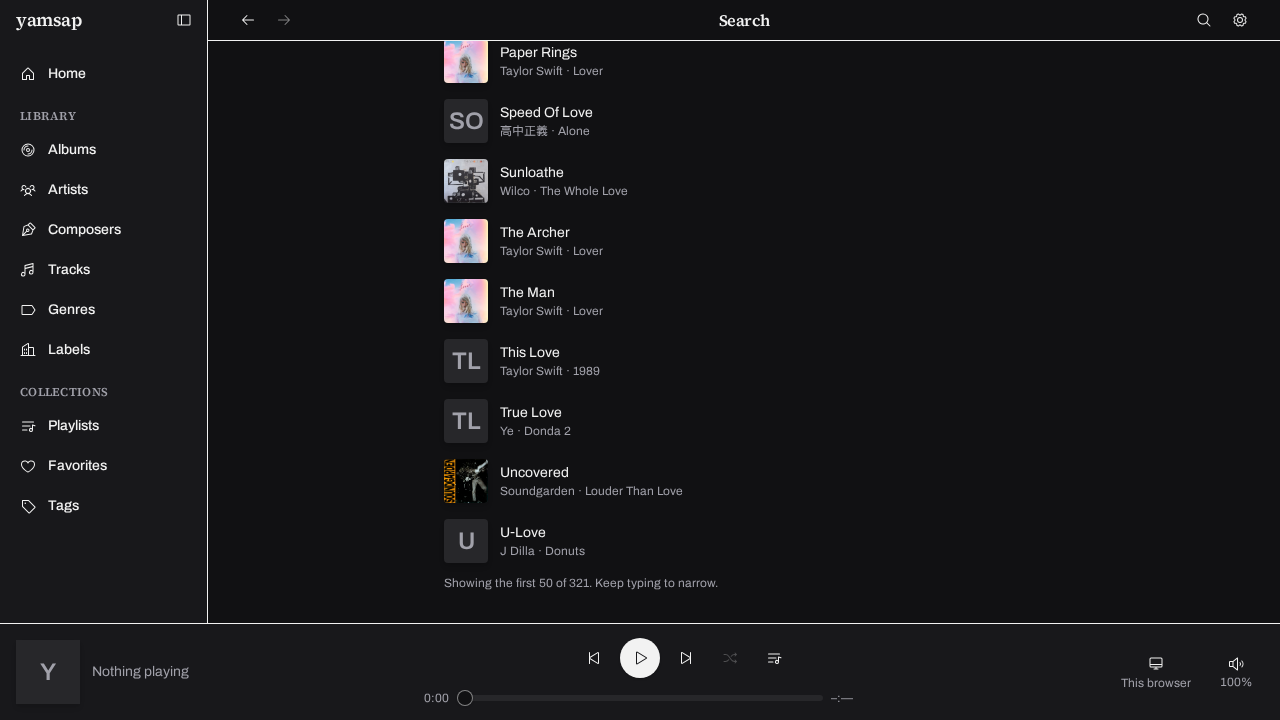Image resolution: width=1280 pixels, height=720 pixels.
Task: Click This Love TL placeholder art
Action: click(466, 361)
